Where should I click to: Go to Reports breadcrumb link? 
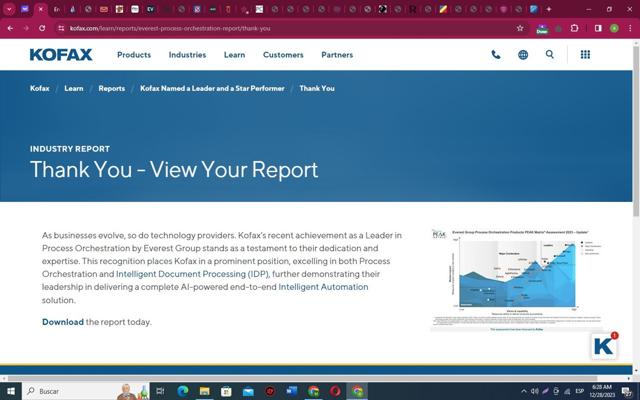pos(112,88)
